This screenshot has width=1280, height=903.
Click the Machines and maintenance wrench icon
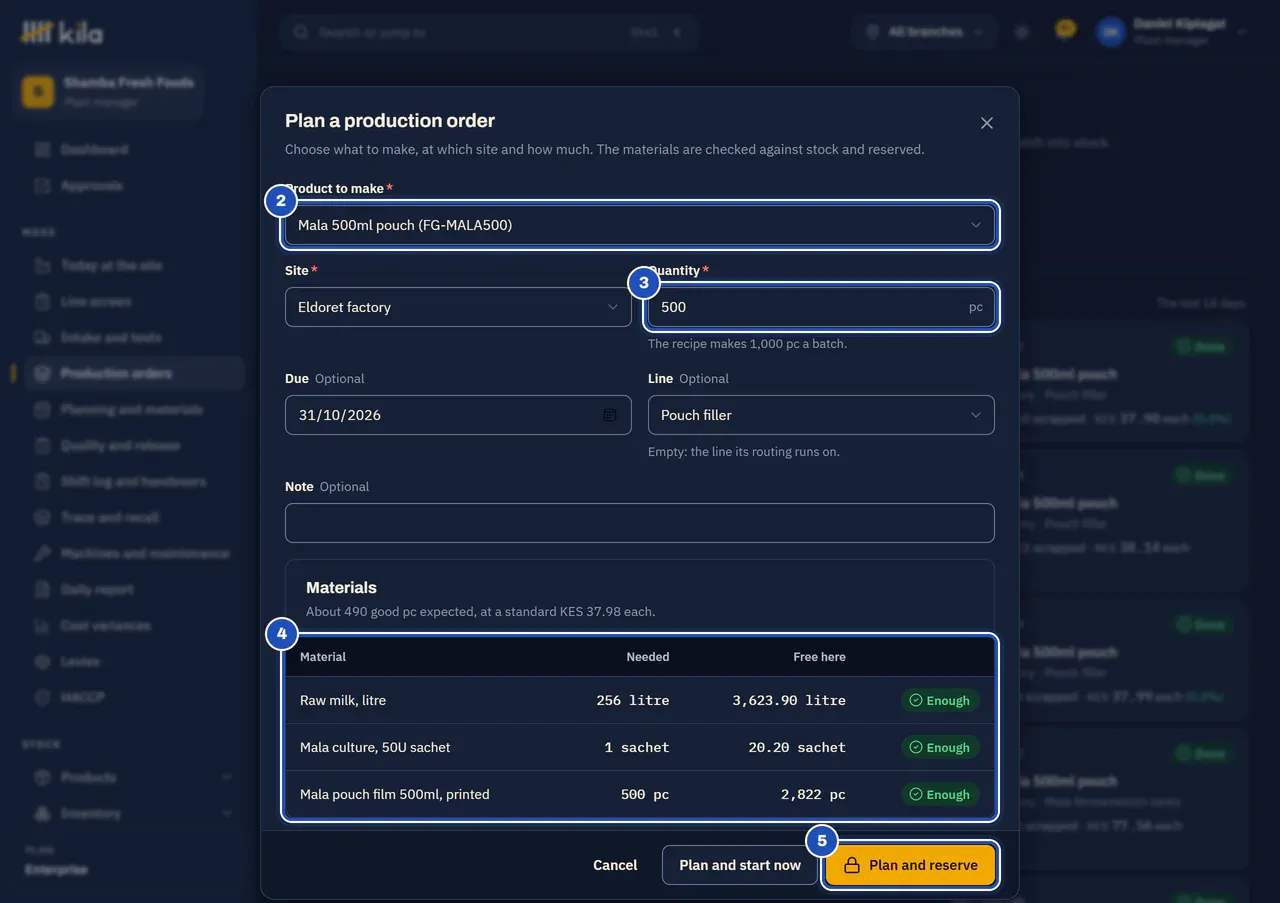tap(42, 553)
